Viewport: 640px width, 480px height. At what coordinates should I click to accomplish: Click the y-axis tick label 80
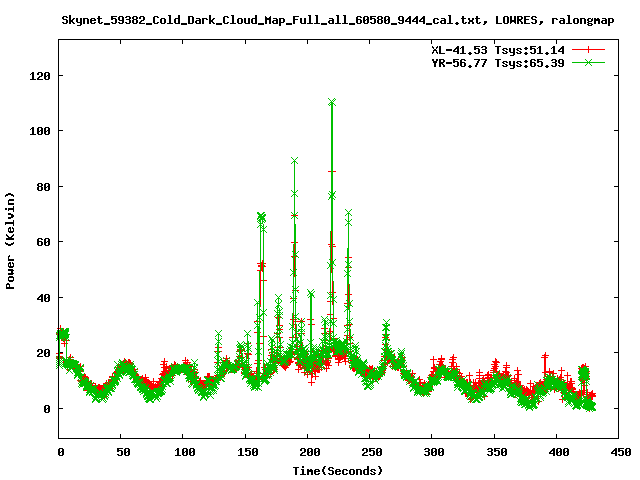(43, 187)
